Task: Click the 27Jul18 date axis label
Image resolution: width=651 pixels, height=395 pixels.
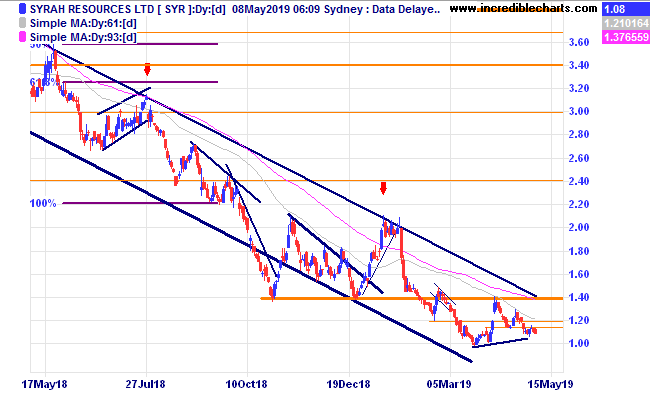Action: [145, 384]
